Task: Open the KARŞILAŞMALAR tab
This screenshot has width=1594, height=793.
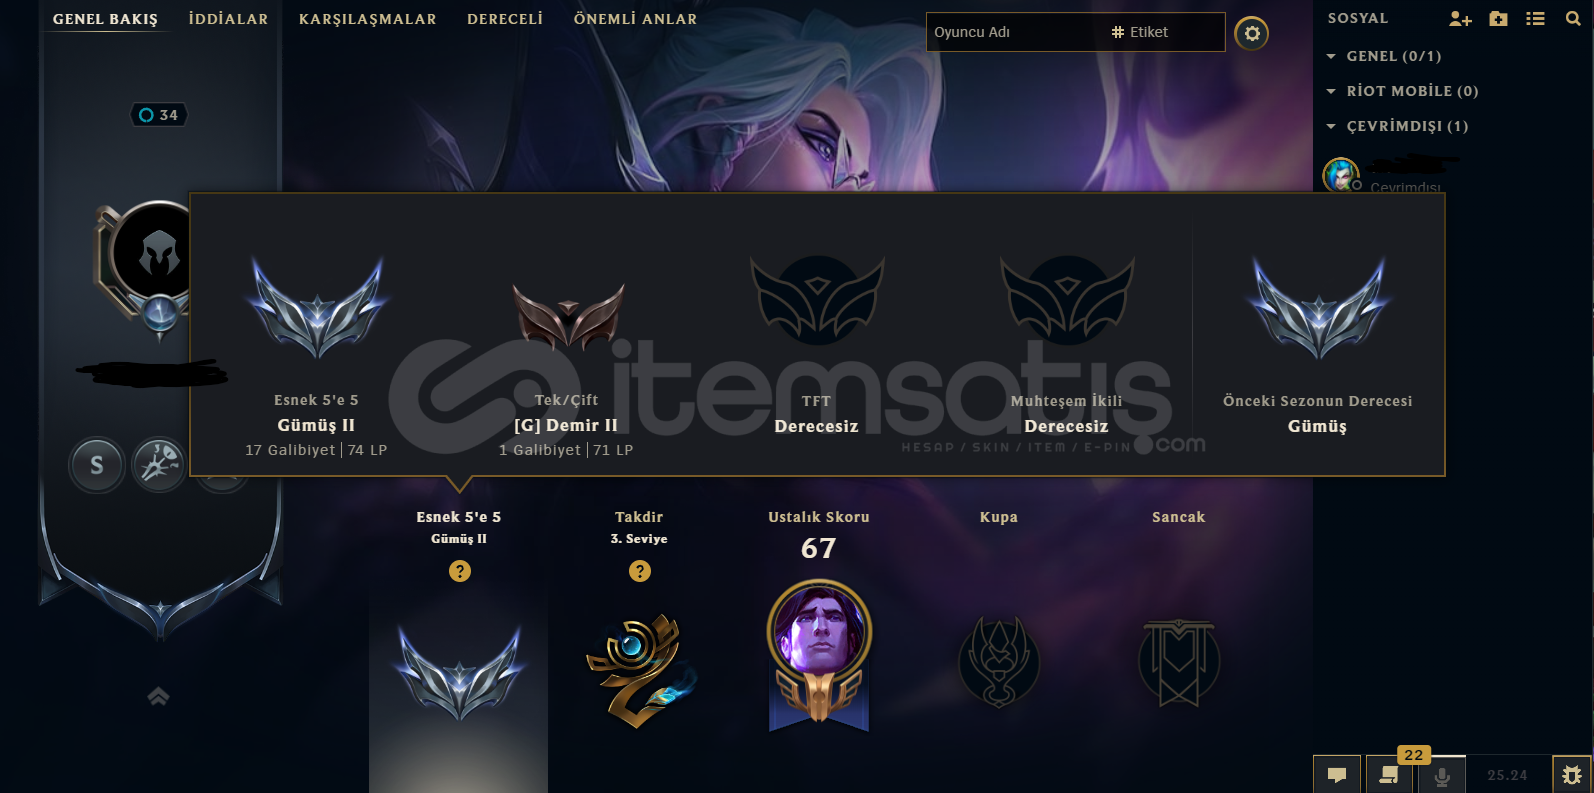Action: 367,19
